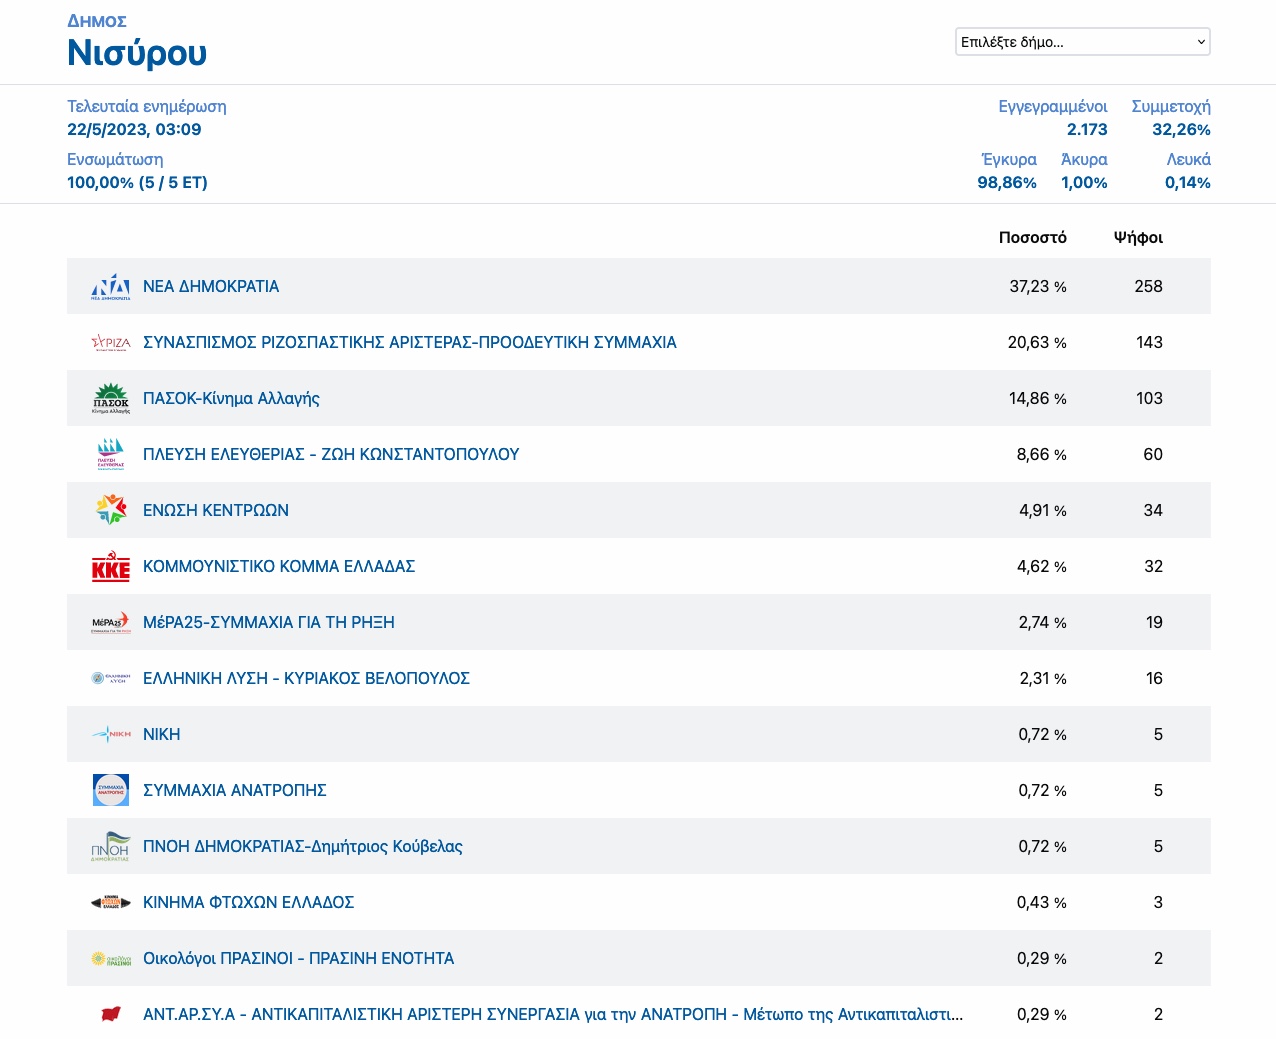This screenshot has height=1039, width=1276.
Task: Open the Επιλέξτε δήμο dropdown
Action: point(1083,42)
